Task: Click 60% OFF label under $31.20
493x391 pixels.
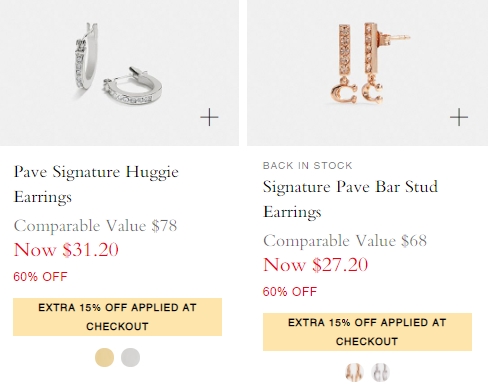Action: pos(40,277)
